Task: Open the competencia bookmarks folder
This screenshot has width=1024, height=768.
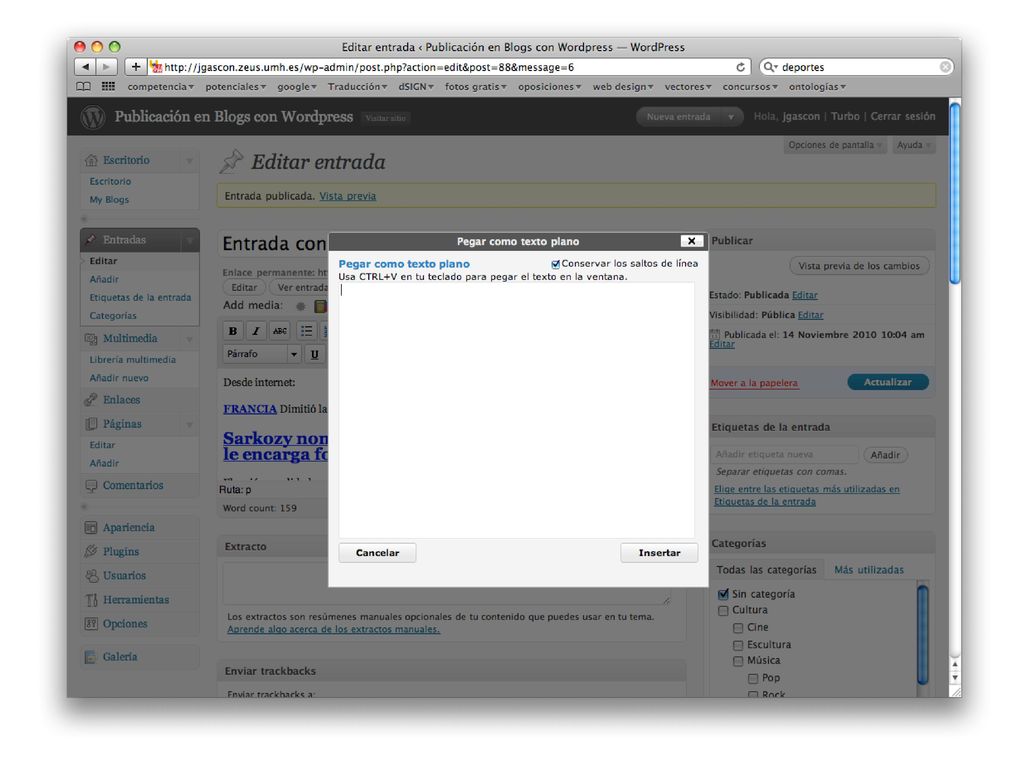Action: [161, 86]
